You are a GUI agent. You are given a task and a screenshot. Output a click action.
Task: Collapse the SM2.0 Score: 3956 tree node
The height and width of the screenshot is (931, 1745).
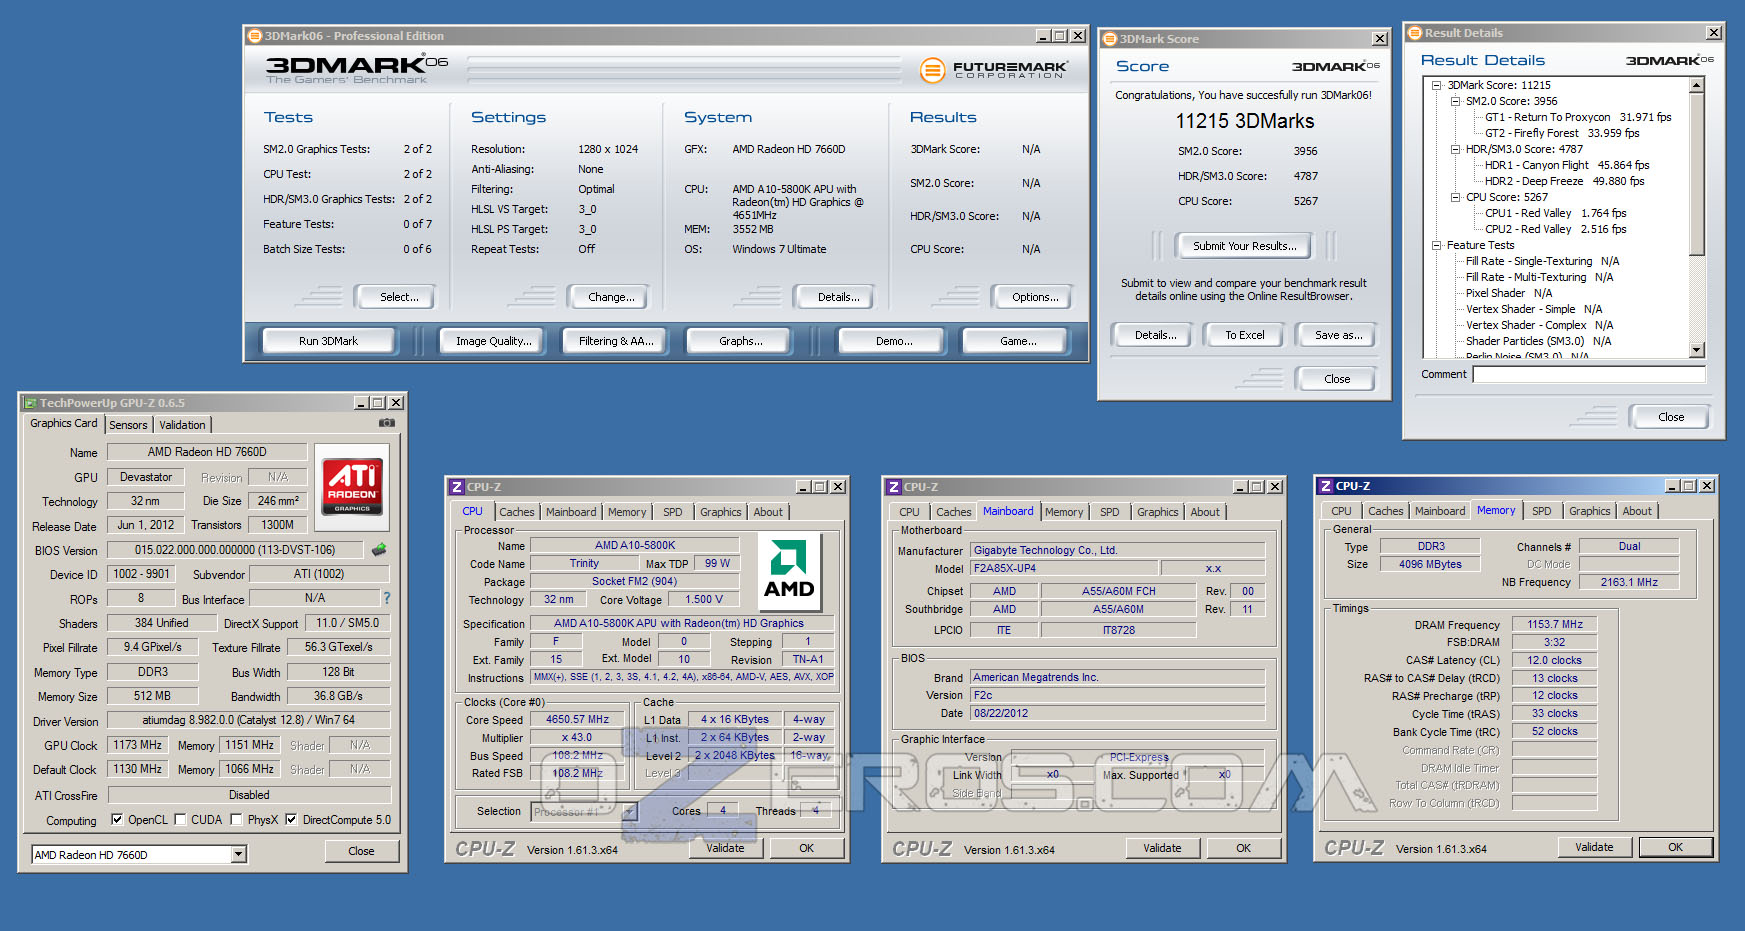[1456, 101]
